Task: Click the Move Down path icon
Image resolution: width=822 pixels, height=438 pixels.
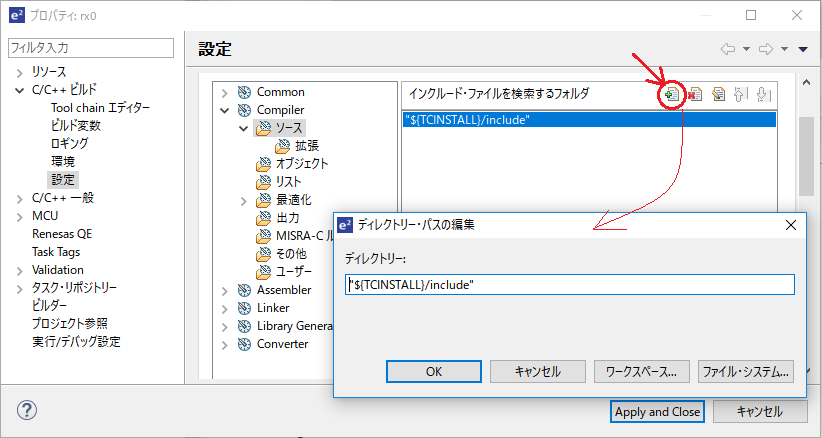Action: coord(763,94)
